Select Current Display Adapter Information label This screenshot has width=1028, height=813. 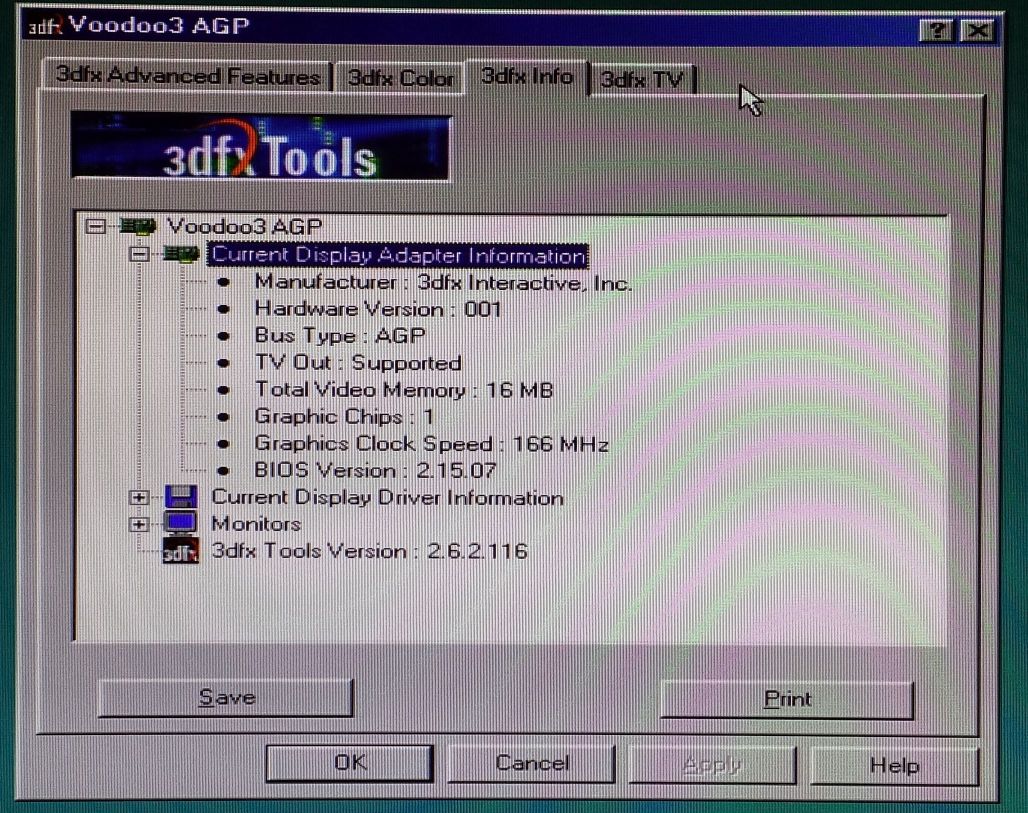pos(398,254)
